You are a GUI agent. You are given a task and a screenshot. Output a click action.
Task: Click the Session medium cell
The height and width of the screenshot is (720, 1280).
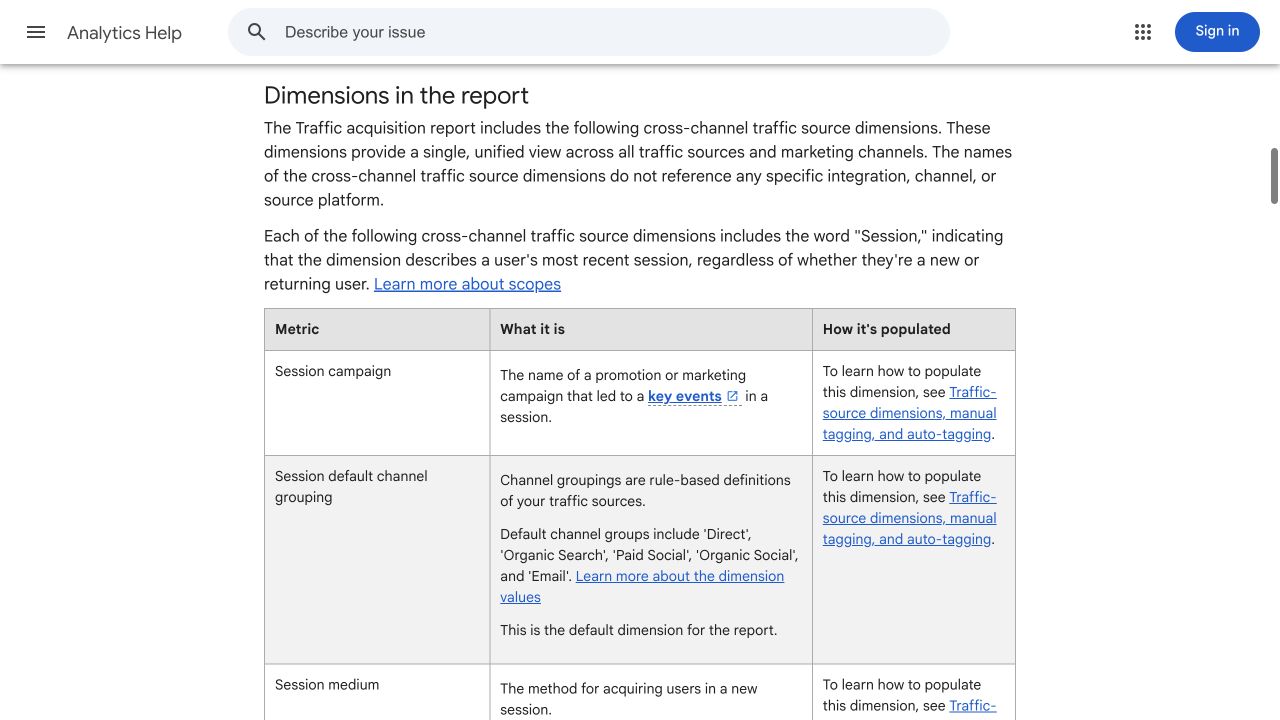pyautogui.click(x=377, y=692)
